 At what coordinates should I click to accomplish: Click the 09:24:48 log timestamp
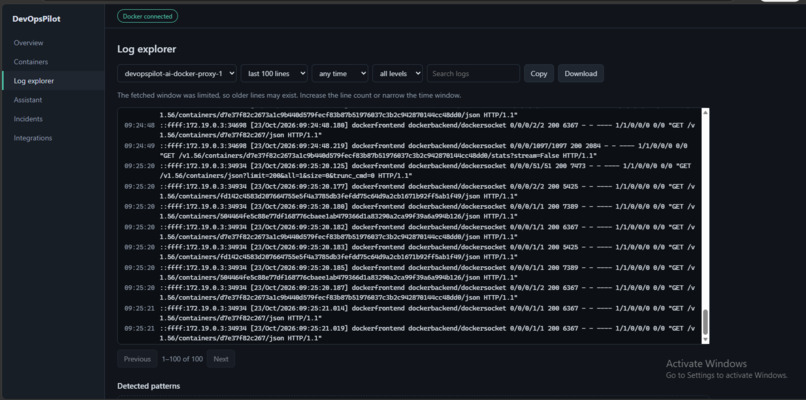[x=139, y=125]
